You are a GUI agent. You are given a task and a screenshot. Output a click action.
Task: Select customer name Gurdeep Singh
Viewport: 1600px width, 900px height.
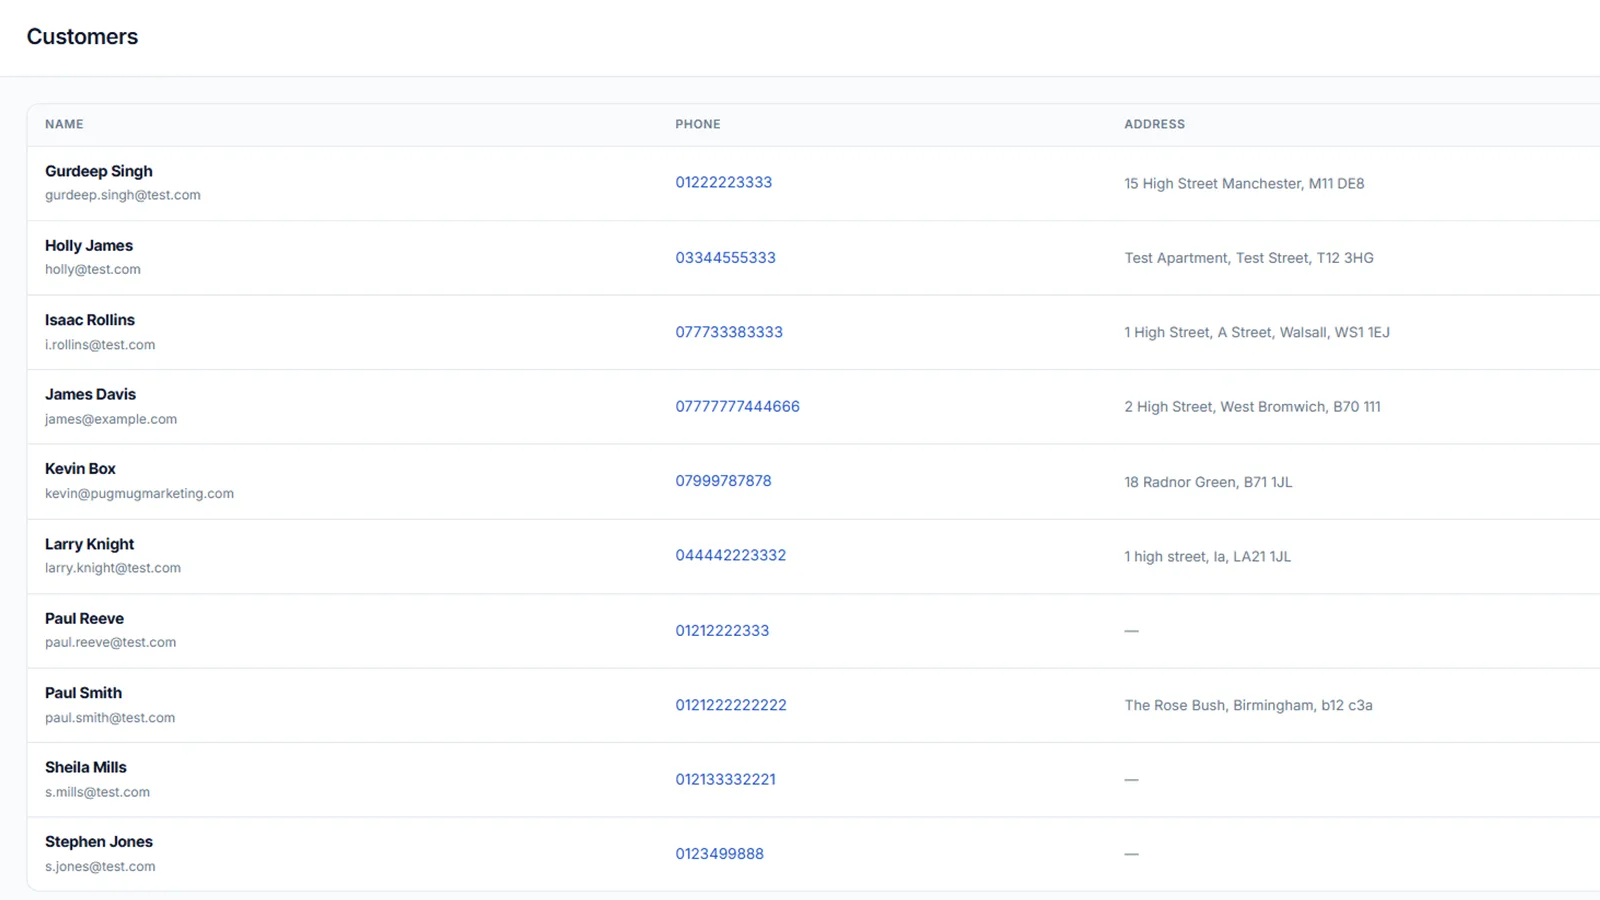[99, 171]
